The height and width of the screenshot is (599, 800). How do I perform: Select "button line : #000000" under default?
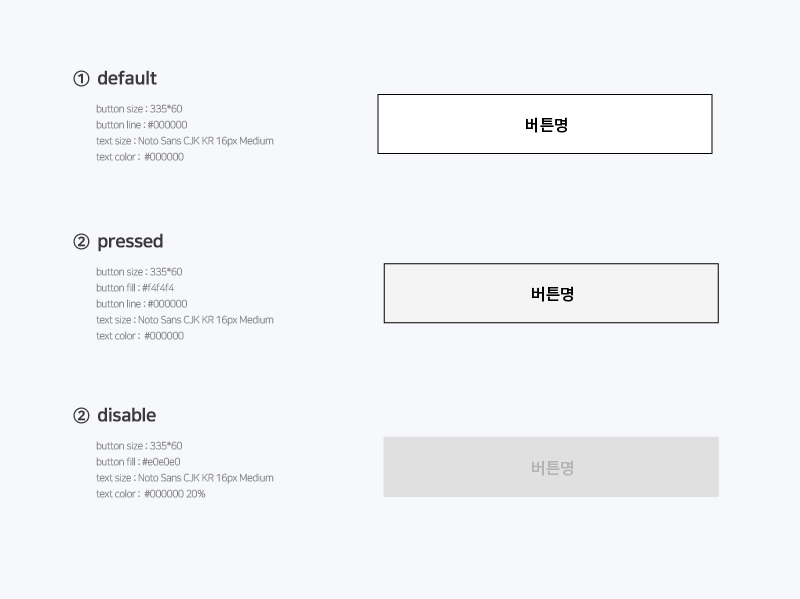tap(142, 125)
